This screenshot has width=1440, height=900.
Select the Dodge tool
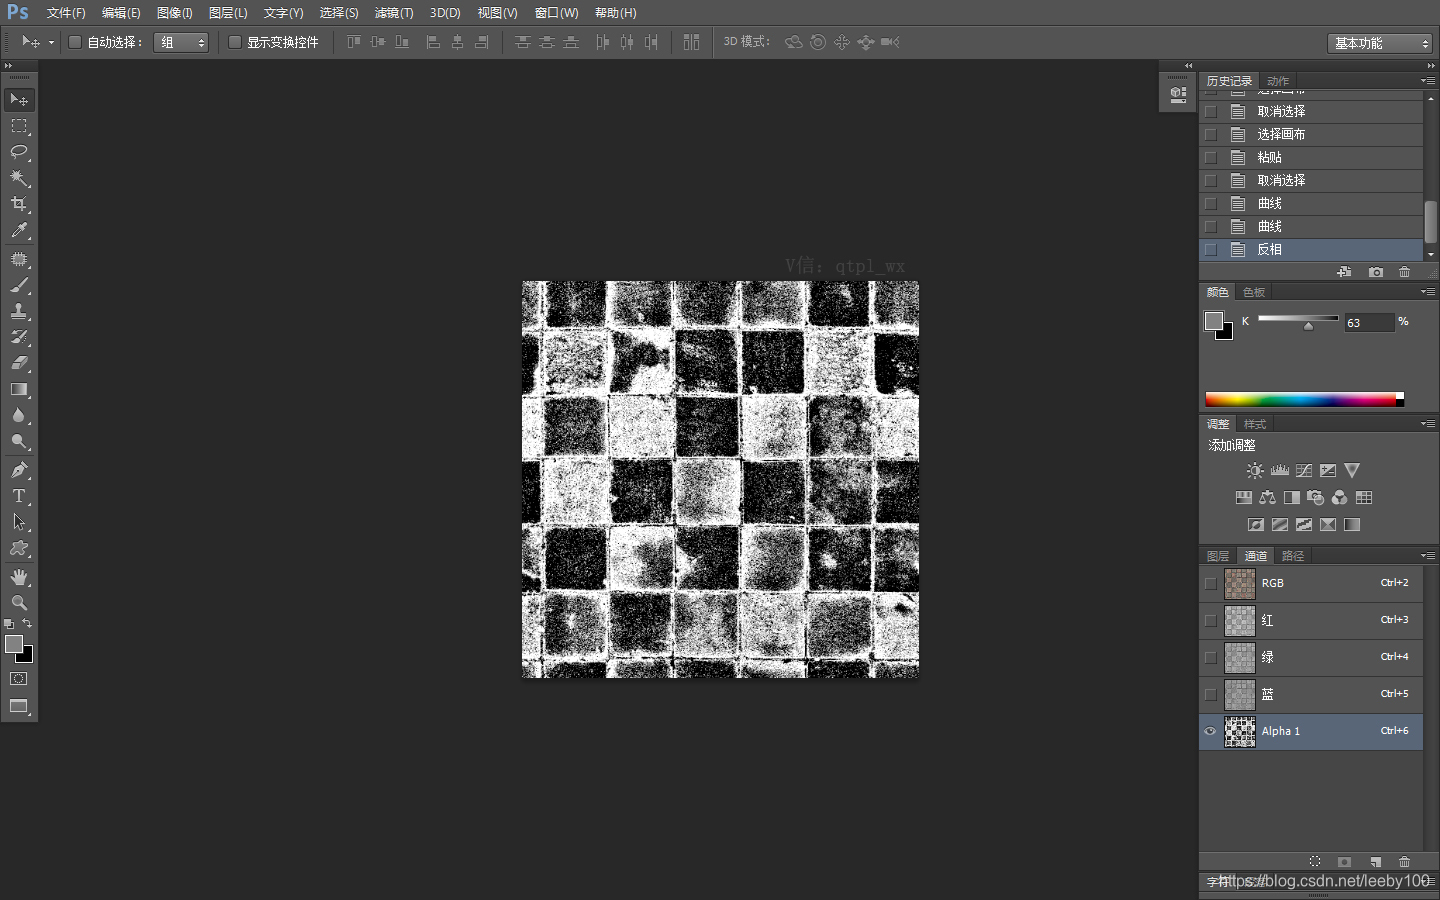19,441
